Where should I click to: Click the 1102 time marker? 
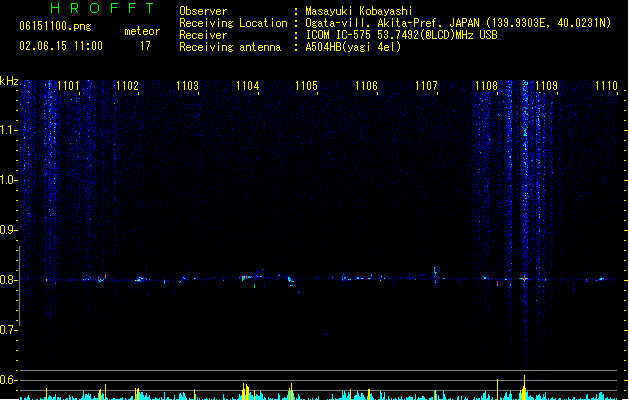tap(127, 86)
